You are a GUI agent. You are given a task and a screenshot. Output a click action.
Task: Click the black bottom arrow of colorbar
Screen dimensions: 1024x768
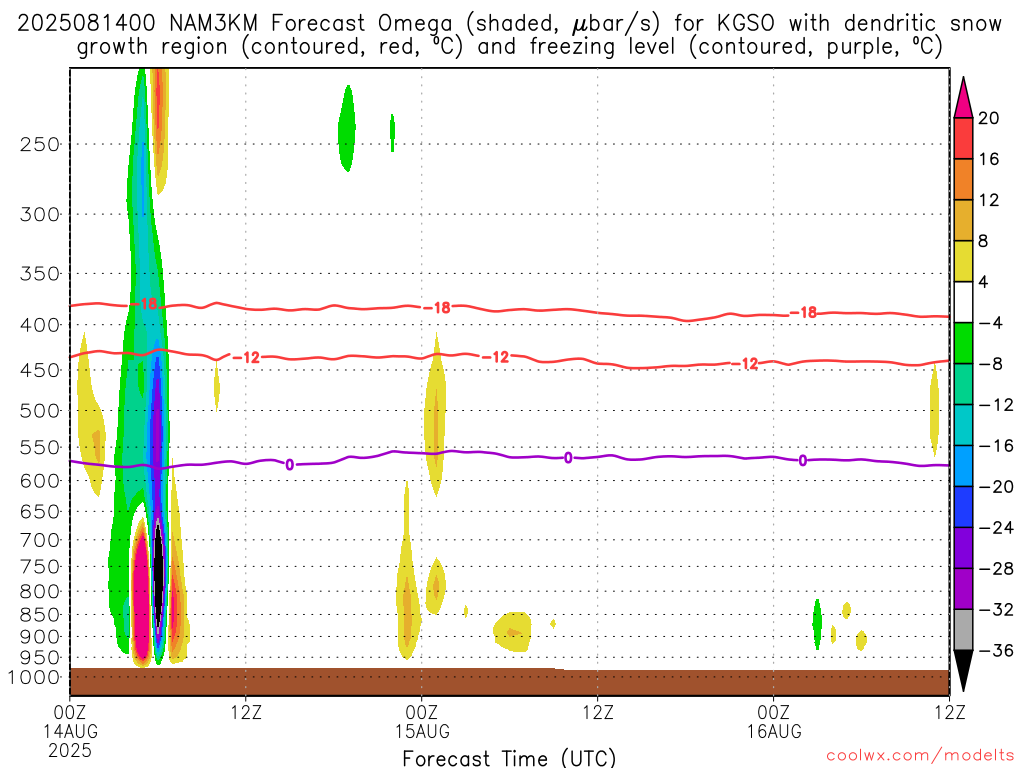coord(963,671)
